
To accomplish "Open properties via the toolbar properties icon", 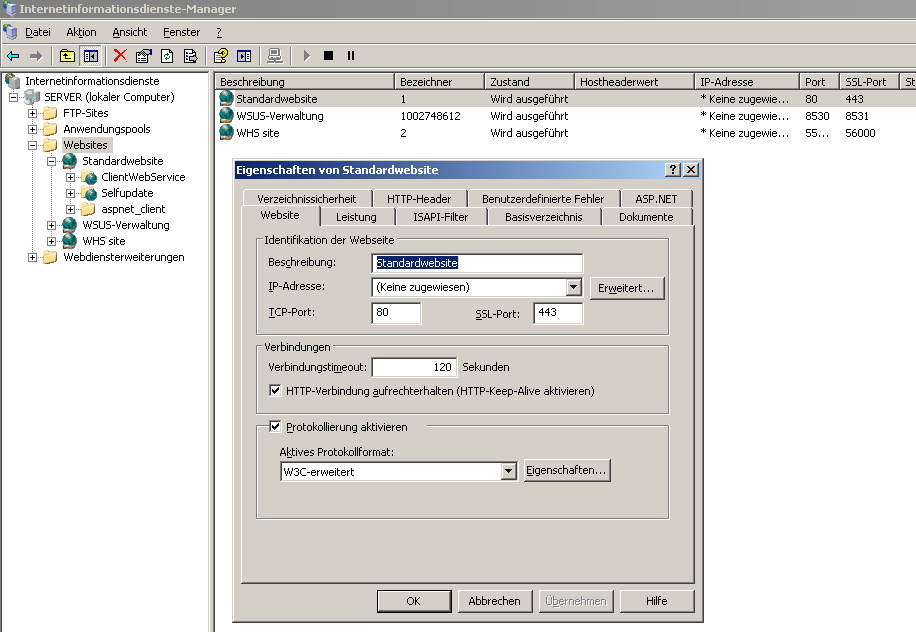I will pos(143,56).
